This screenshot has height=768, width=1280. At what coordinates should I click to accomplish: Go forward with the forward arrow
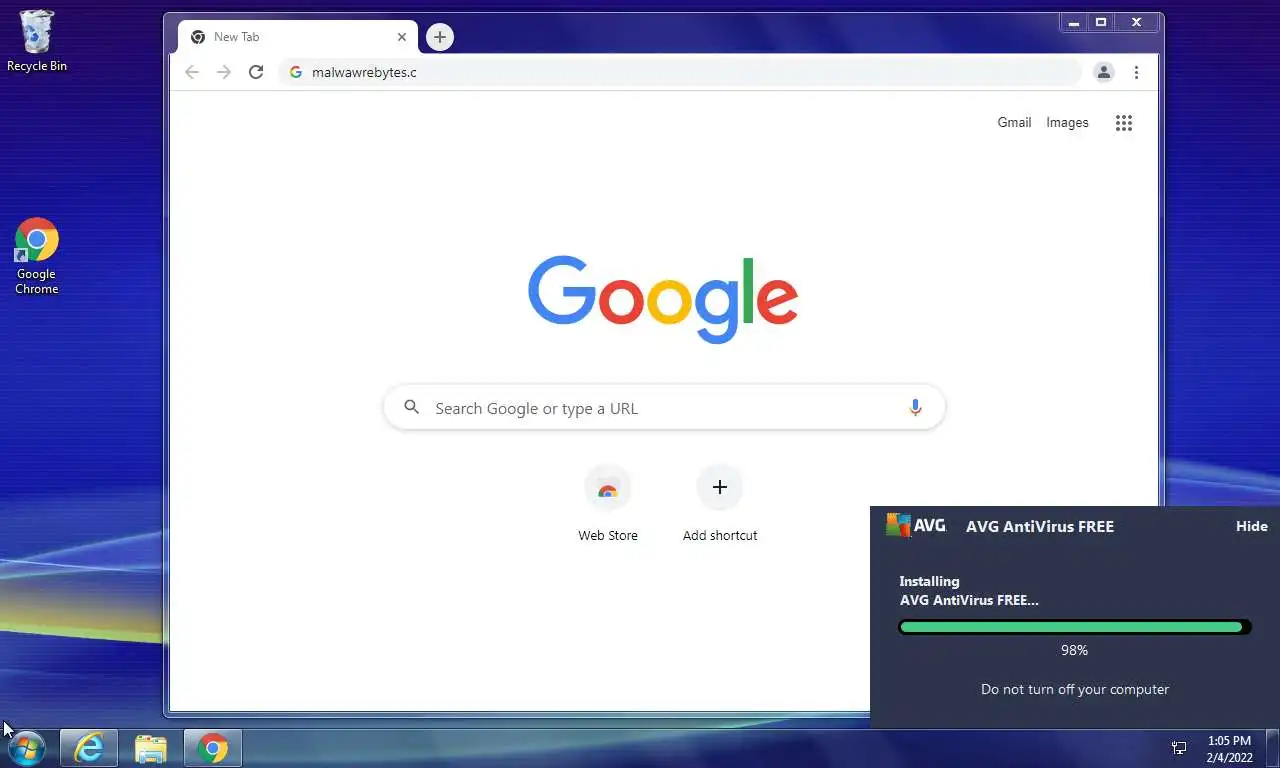click(x=224, y=72)
